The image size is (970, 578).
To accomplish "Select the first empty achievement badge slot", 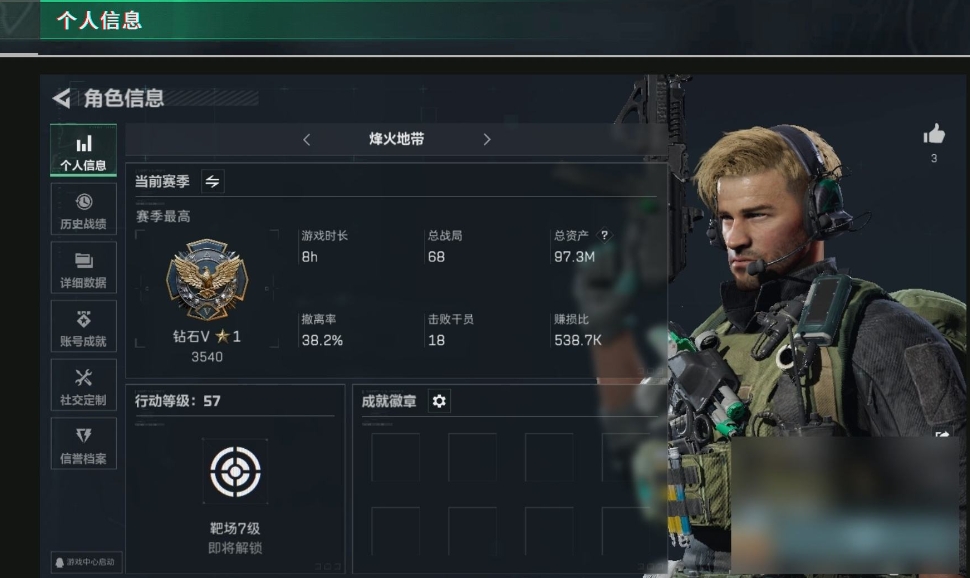I will pos(395,457).
